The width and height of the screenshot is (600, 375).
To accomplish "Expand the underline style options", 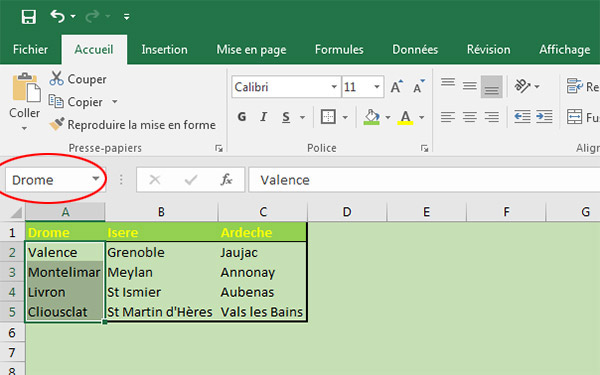I will pos(302,117).
